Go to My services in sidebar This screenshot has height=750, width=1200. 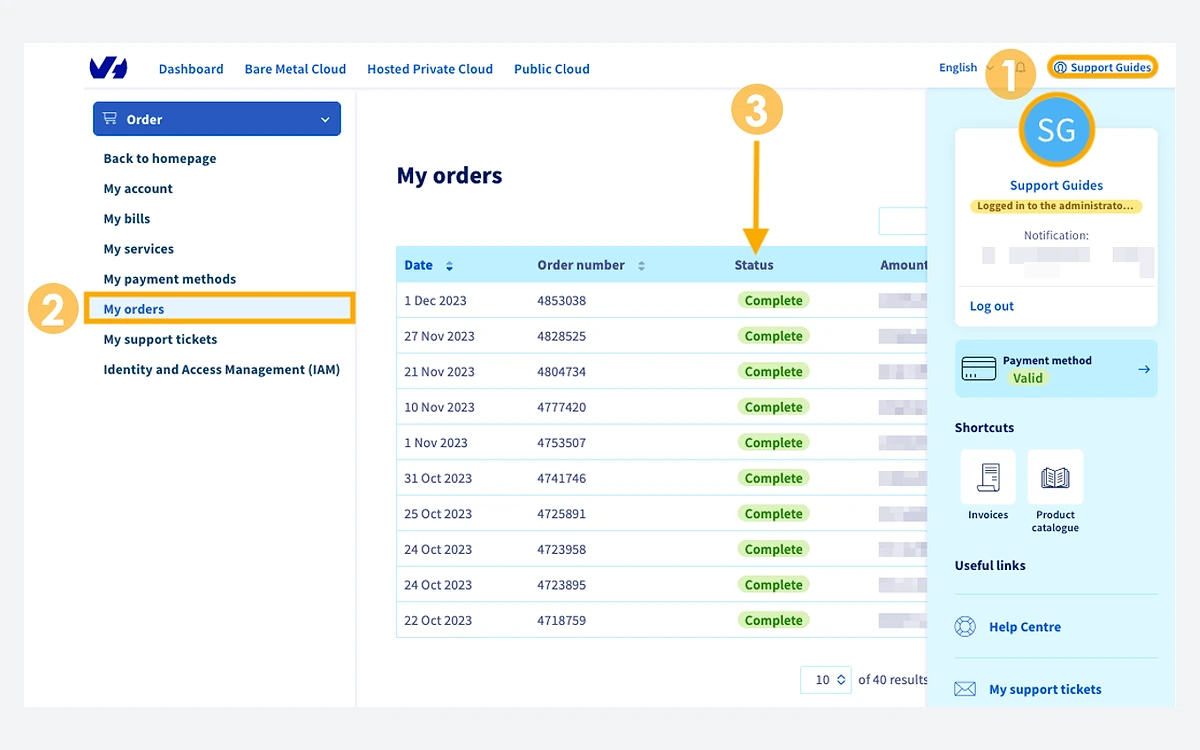point(139,248)
